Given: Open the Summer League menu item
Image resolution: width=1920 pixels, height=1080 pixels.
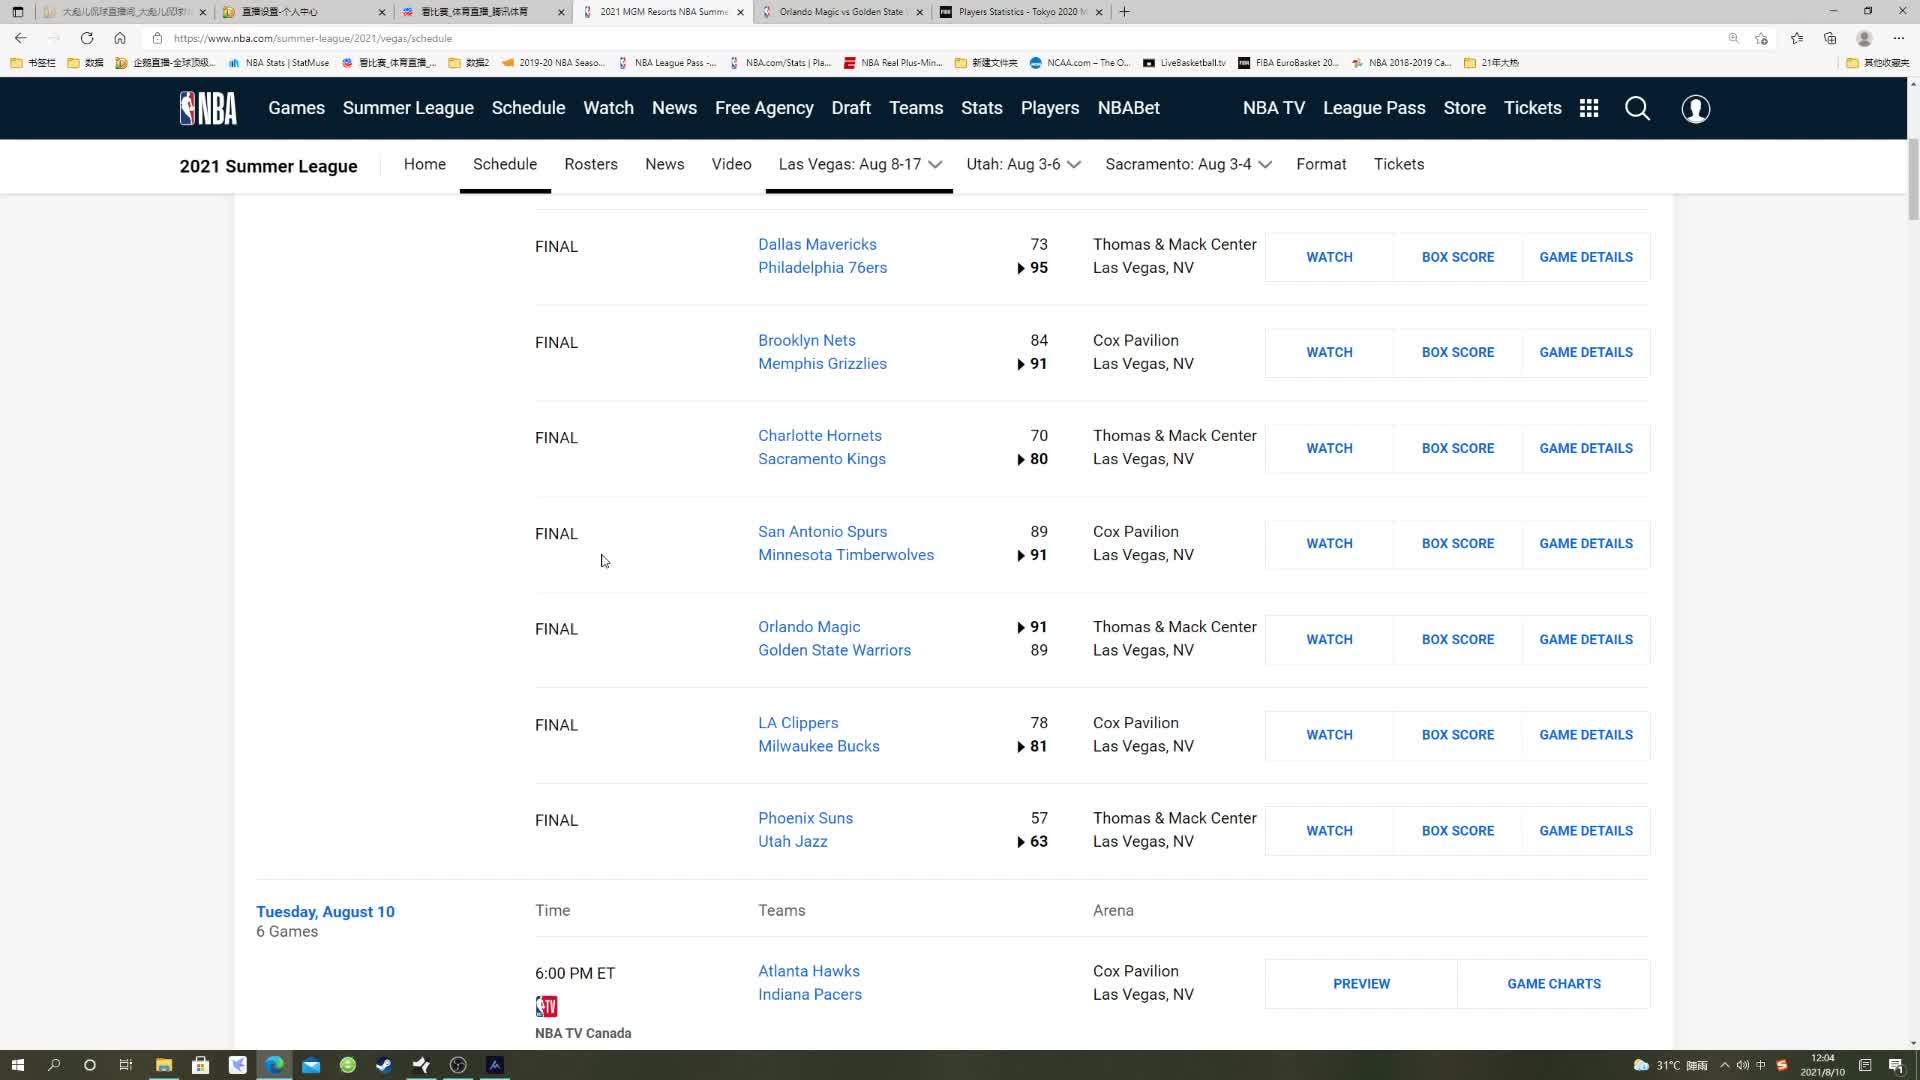Looking at the screenshot, I should 408,108.
